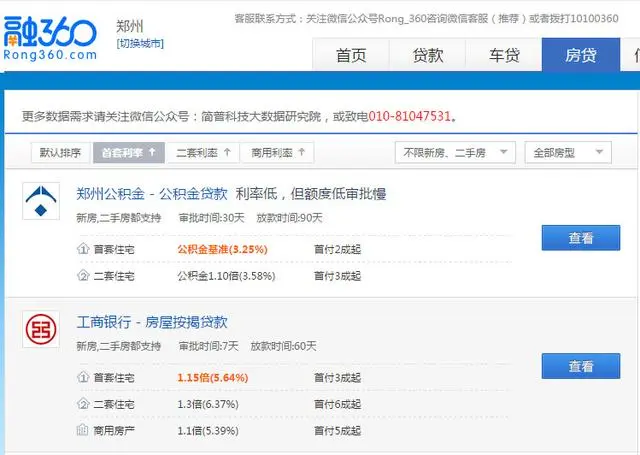
Task: Open the 车贷 tab
Action: point(504,55)
